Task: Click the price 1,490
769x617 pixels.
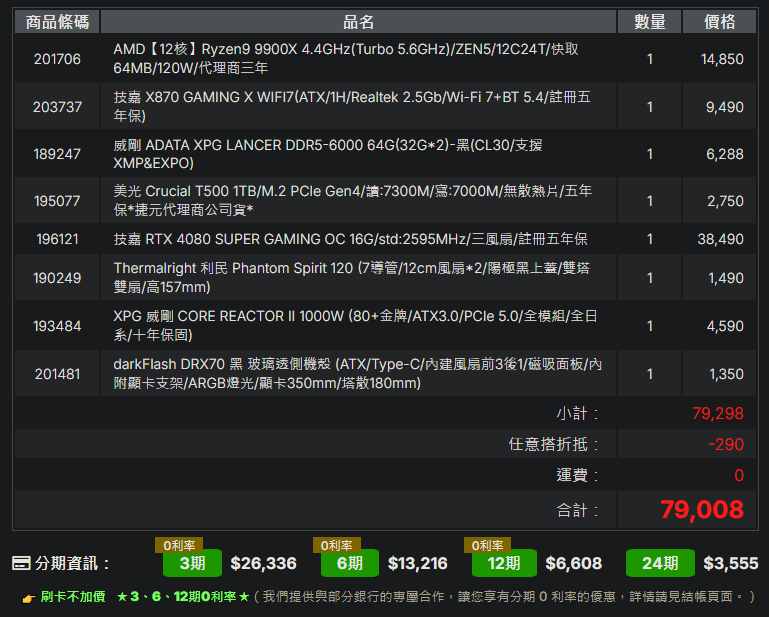Action: (726, 278)
